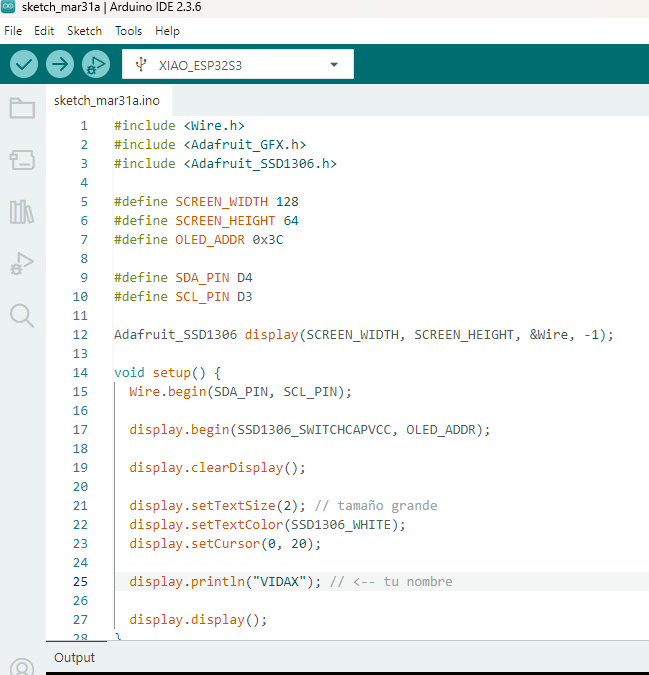
Task: Click the SCREEN_WIDTH 128 define line
Action: pos(206,201)
